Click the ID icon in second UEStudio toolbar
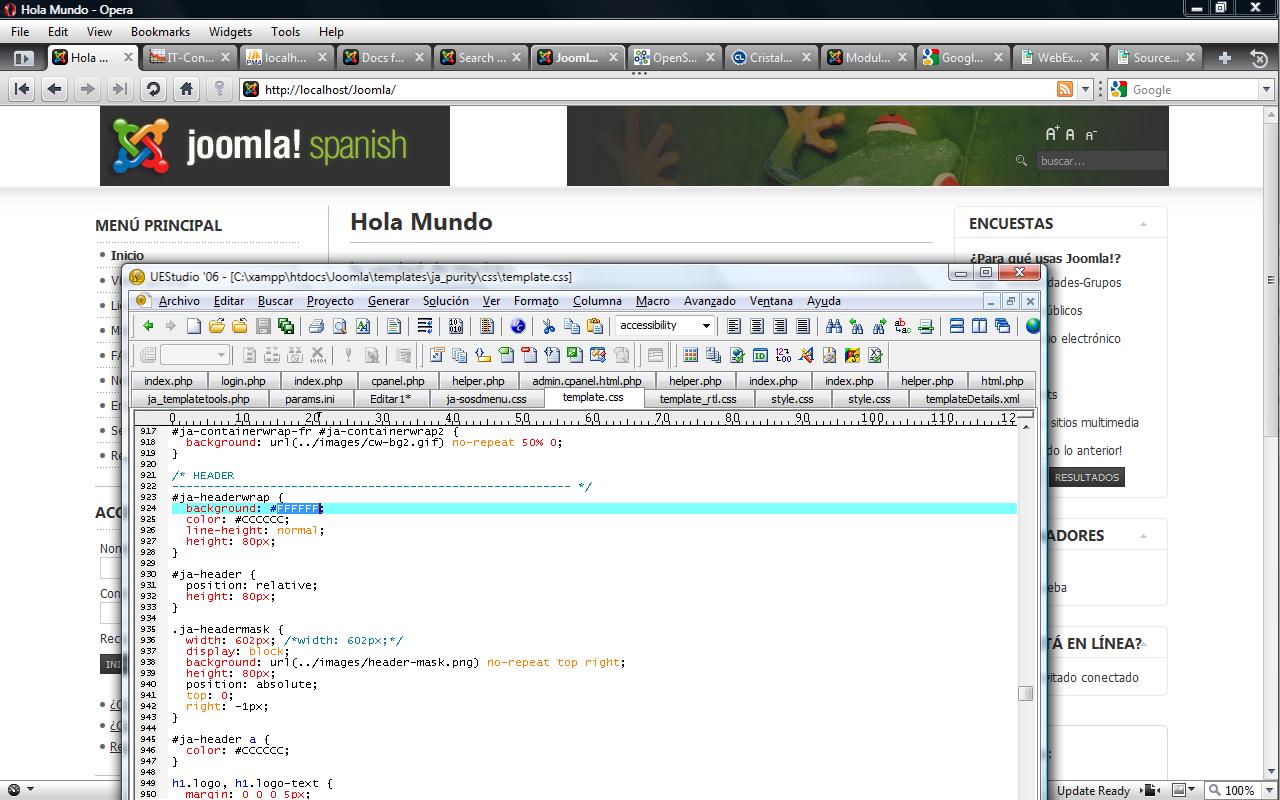 point(760,355)
